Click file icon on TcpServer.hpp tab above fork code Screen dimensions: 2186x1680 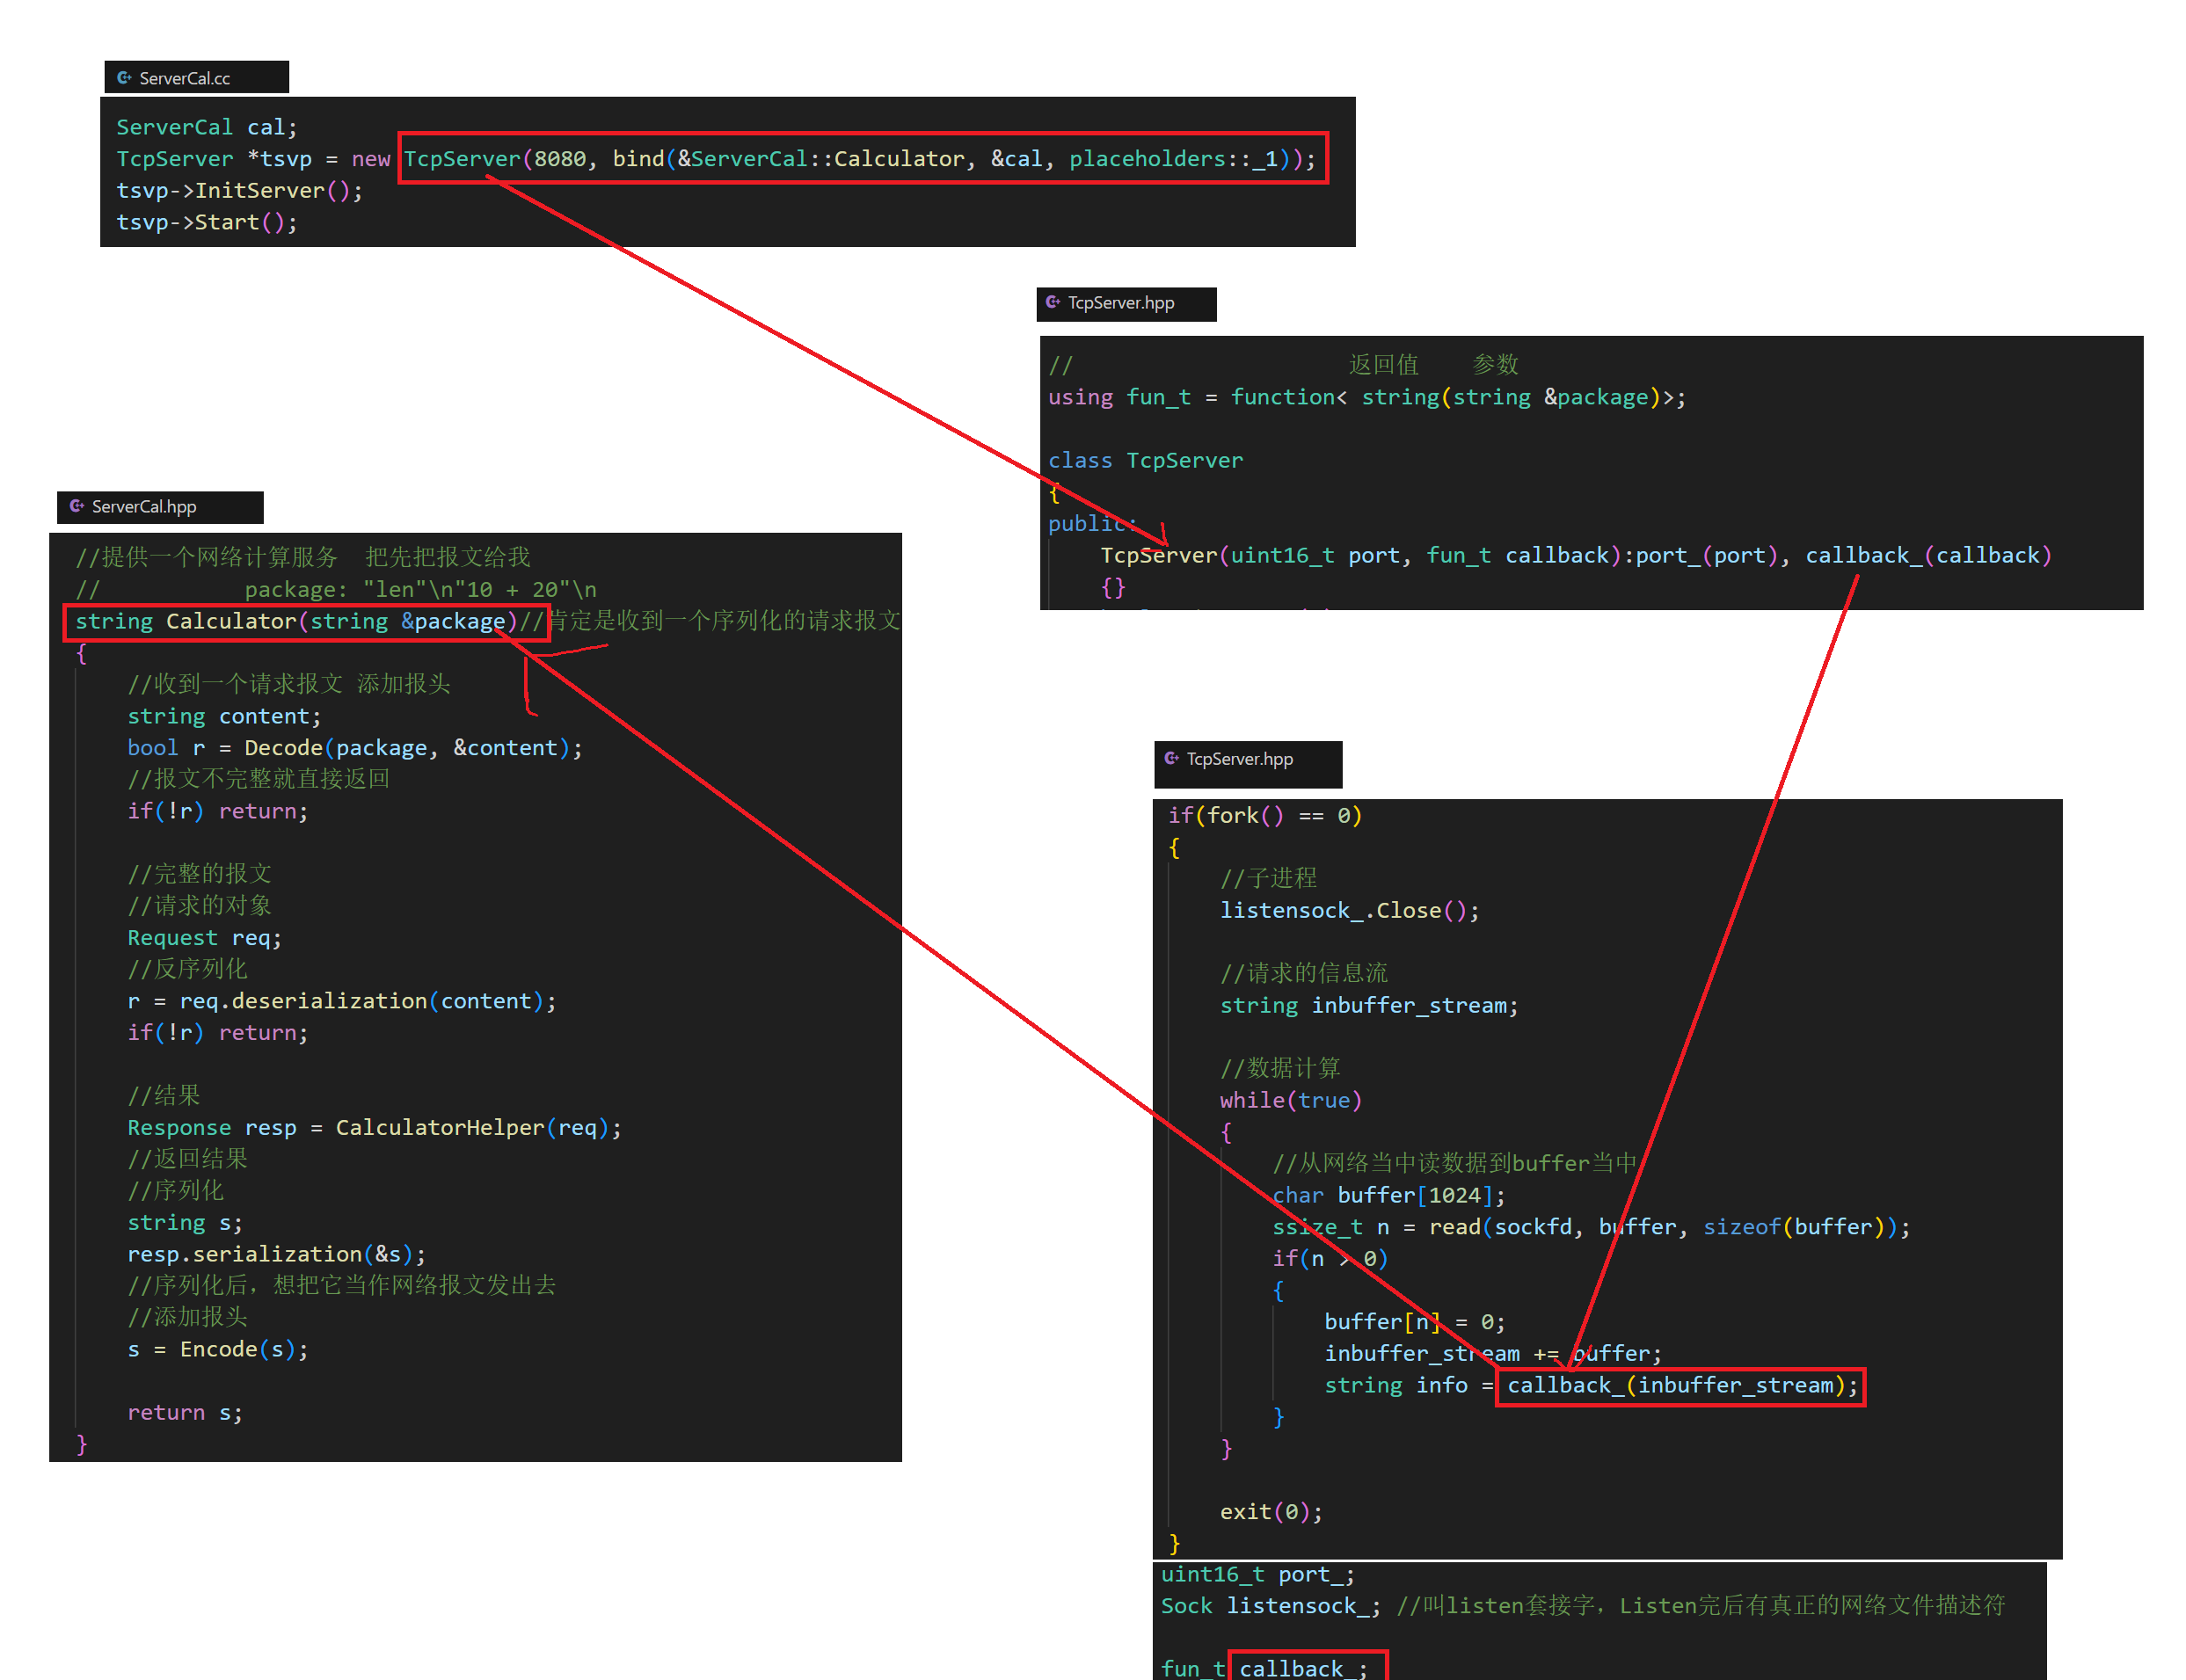pyautogui.click(x=1171, y=758)
